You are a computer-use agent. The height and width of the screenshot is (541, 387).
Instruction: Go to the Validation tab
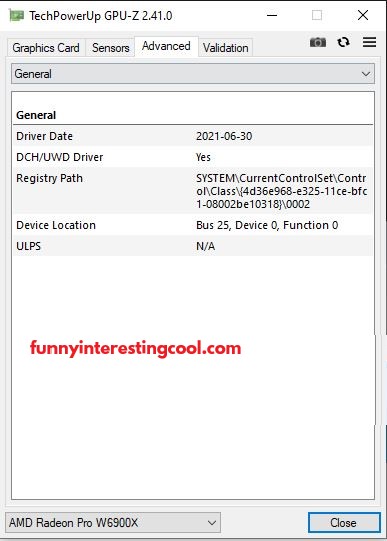pyautogui.click(x=226, y=48)
